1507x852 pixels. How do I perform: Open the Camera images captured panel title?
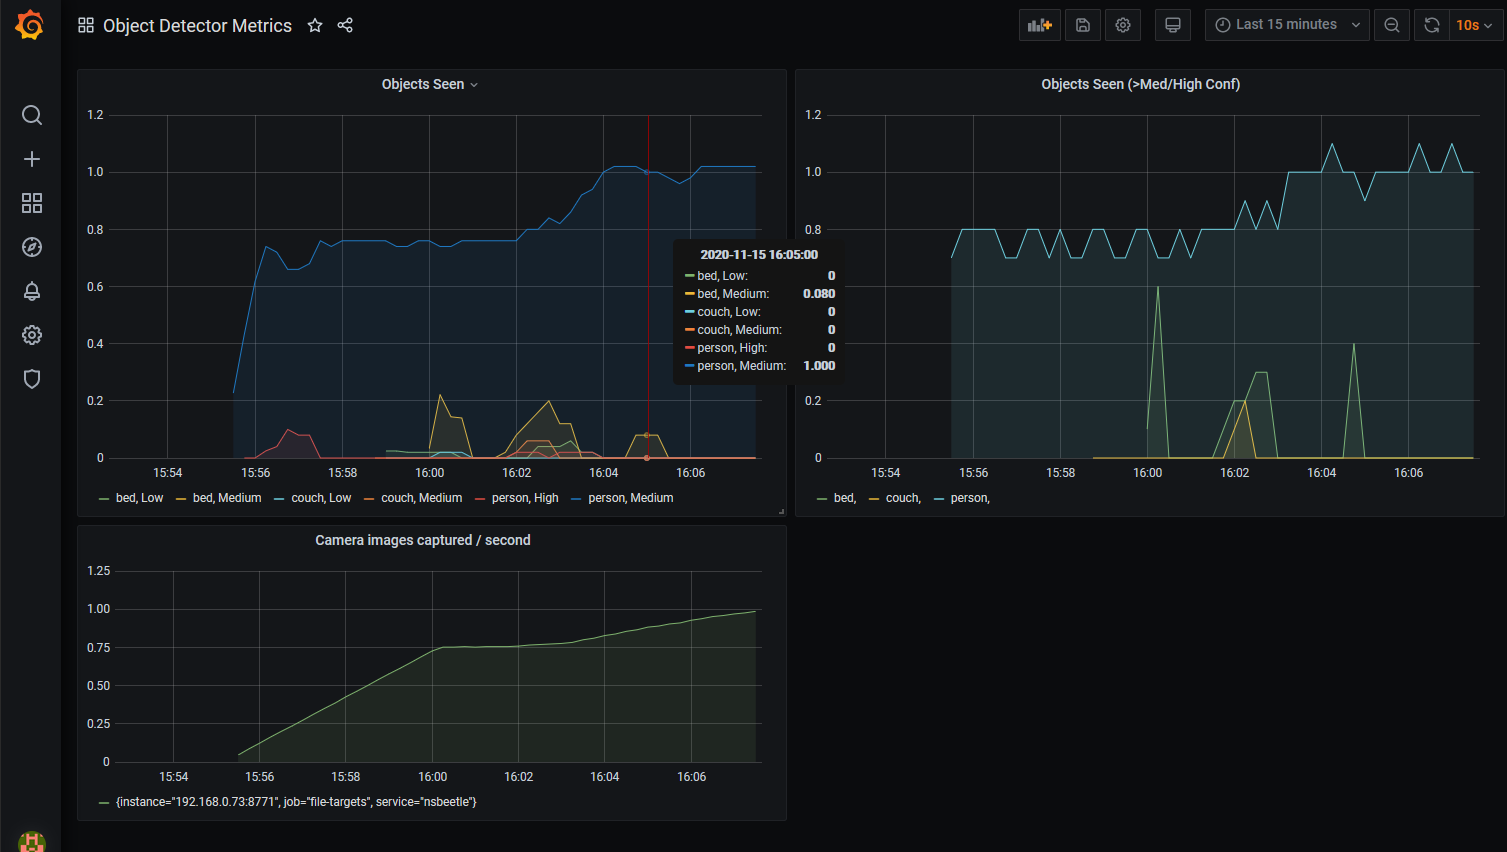(423, 540)
